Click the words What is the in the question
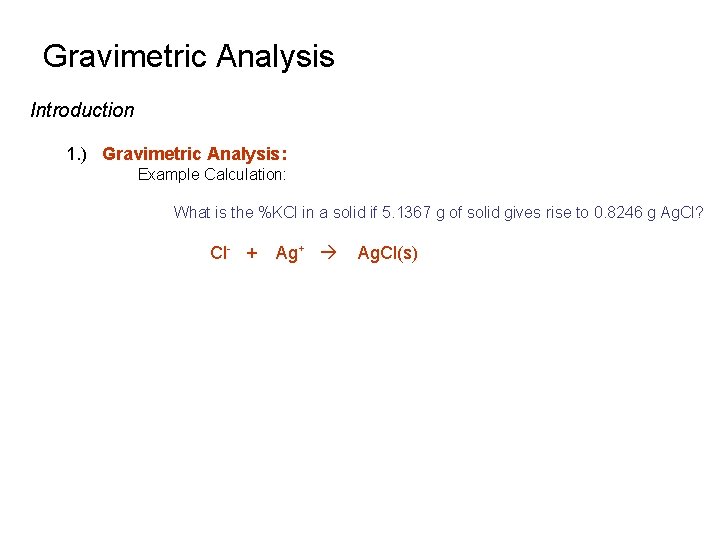The height and width of the screenshot is (540, 720). tap(214, 212)
